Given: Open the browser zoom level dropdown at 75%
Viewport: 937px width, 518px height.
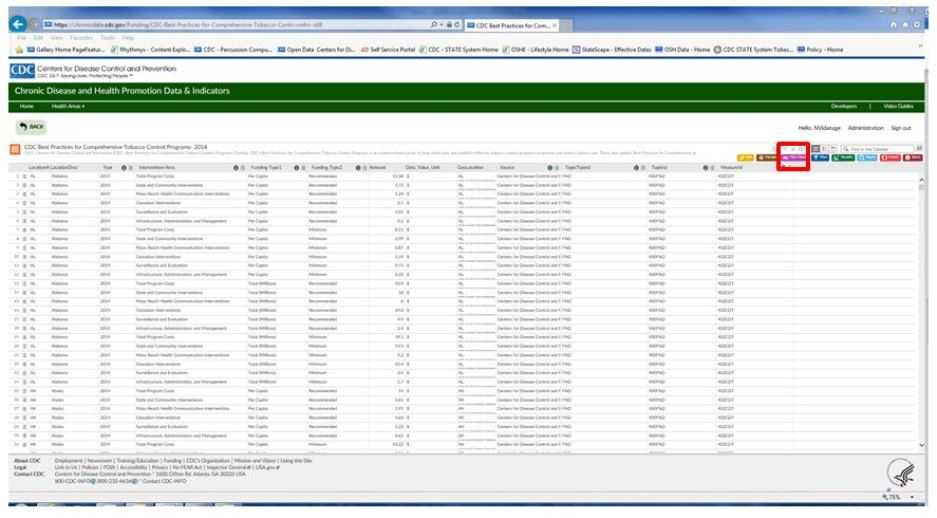Looking at the screenshot, I should (912, 497).
